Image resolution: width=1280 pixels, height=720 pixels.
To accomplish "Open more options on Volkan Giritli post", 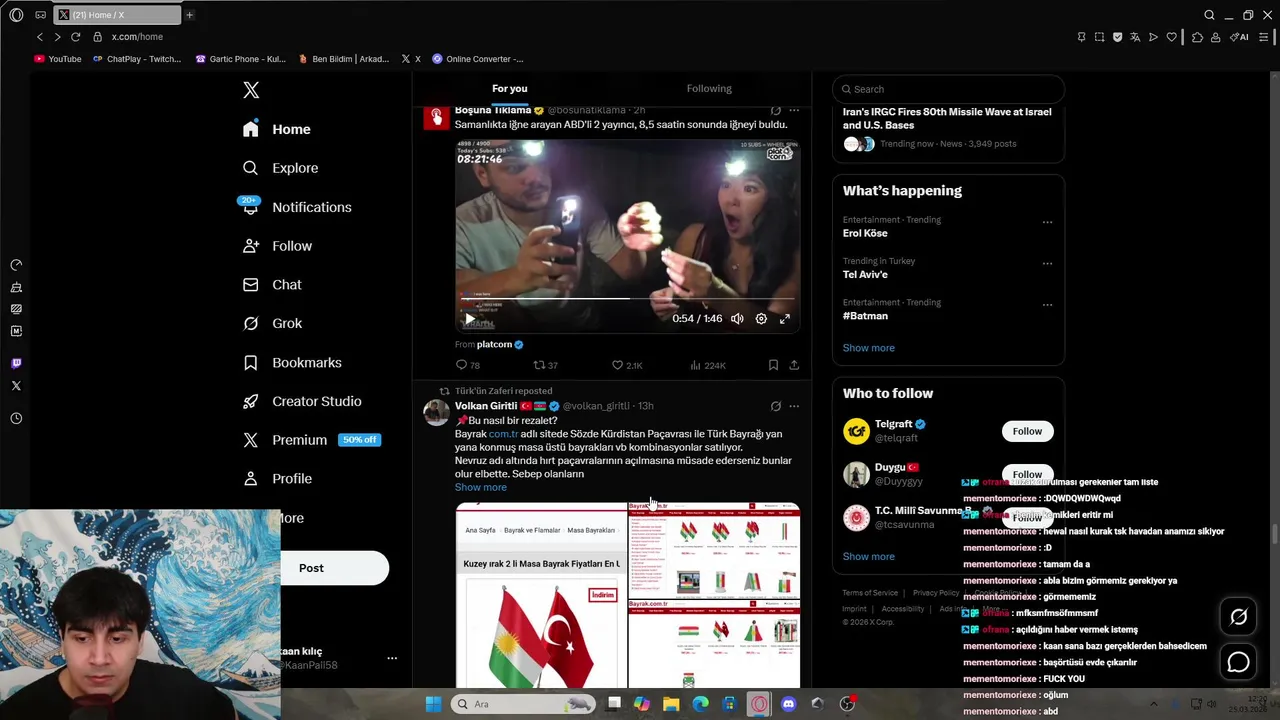I will [794, 406].
